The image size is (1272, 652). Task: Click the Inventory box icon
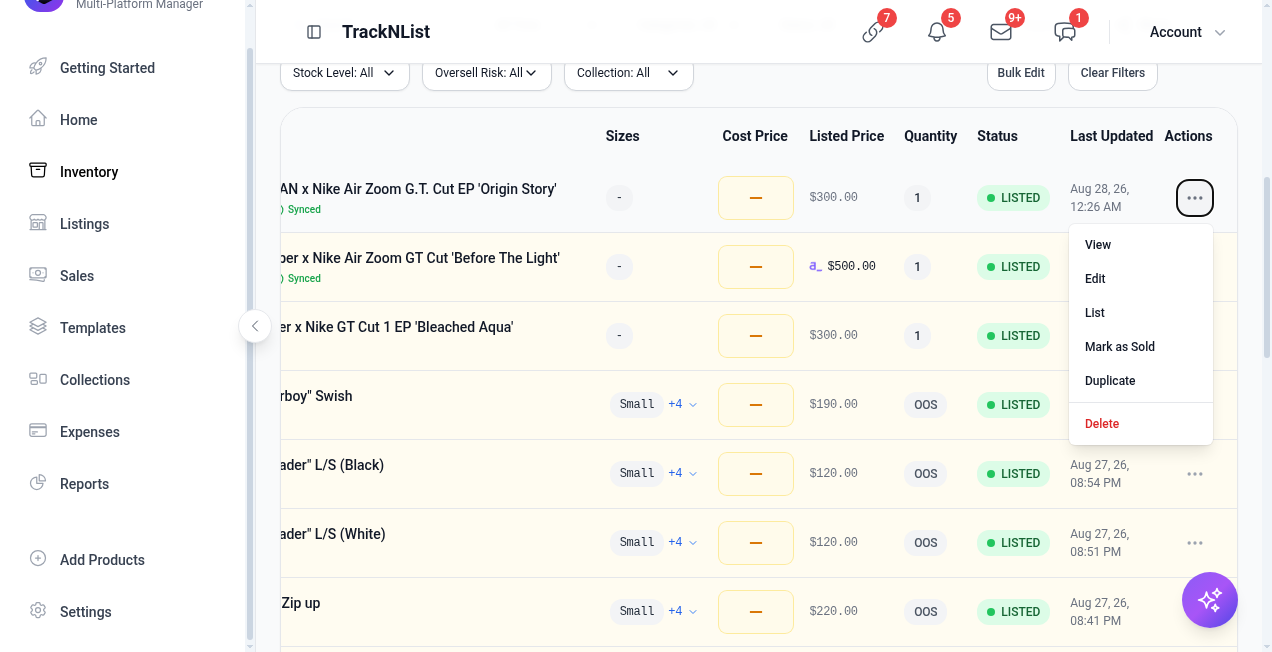[38, 171]
